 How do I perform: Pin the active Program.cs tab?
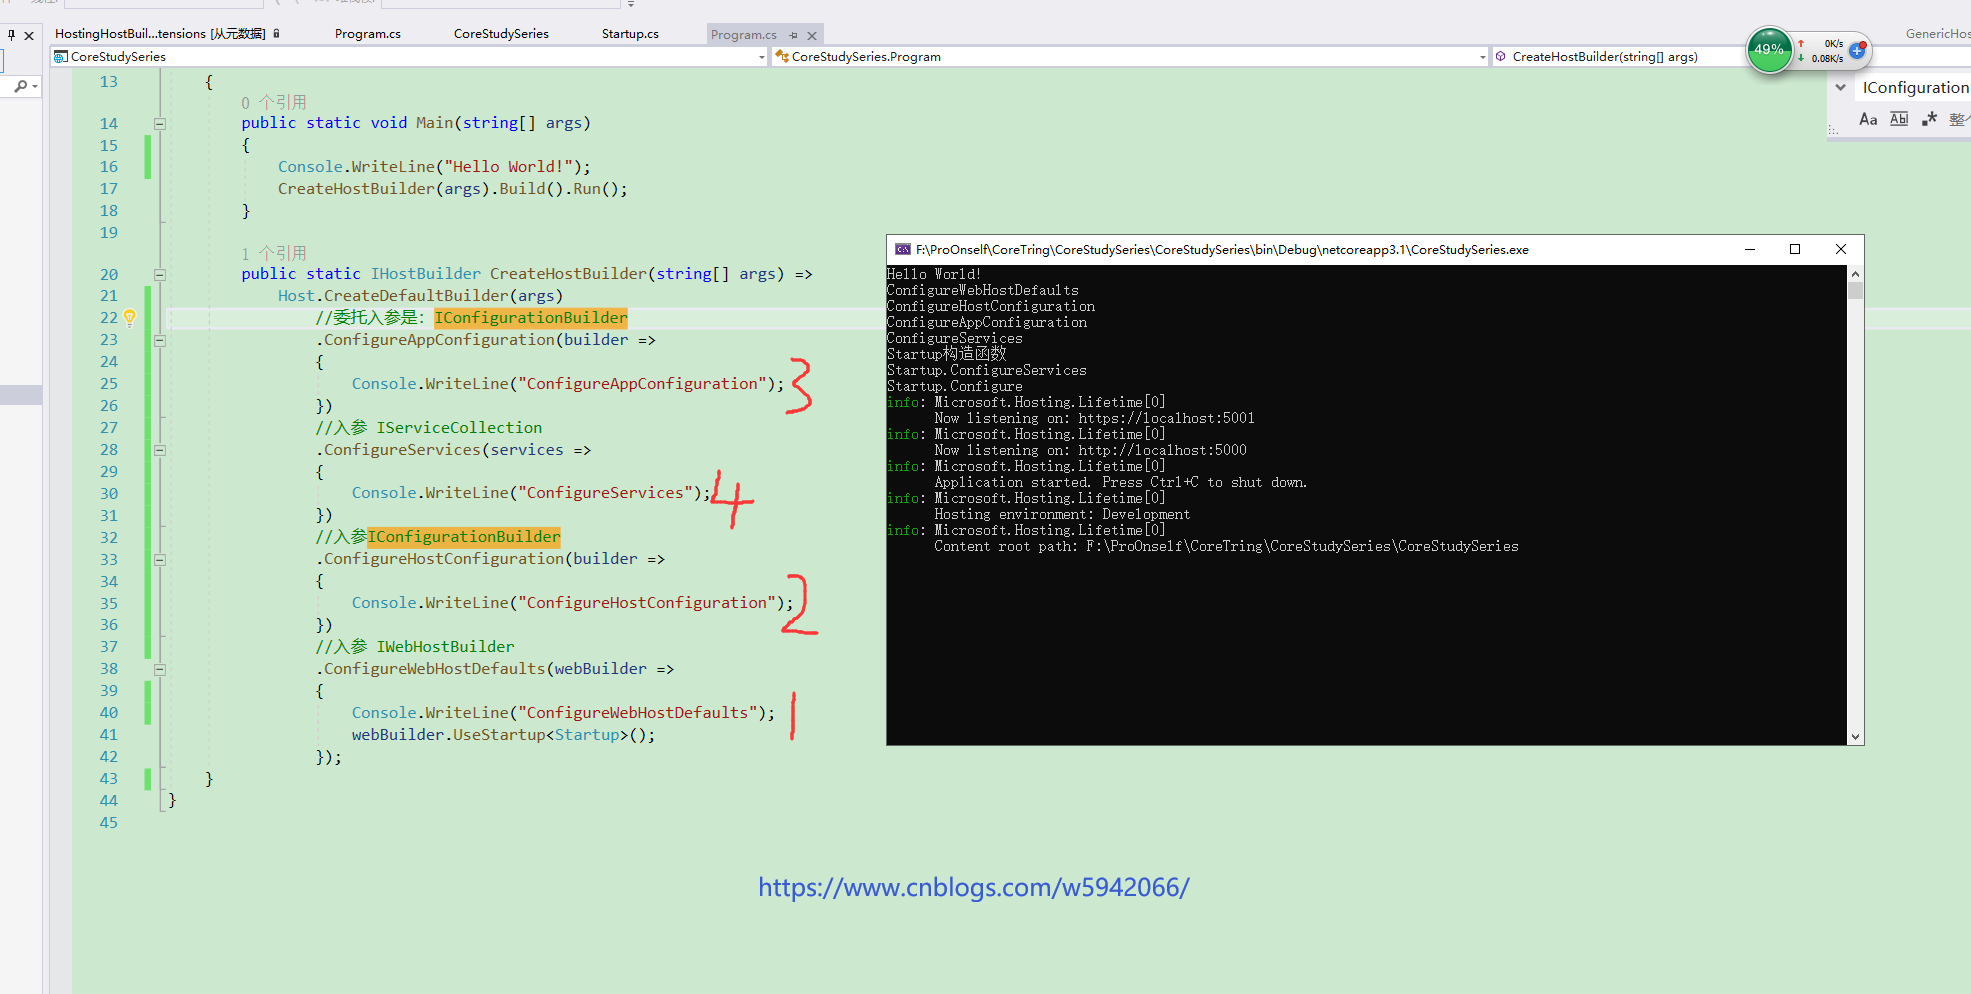tap(794, 35)
